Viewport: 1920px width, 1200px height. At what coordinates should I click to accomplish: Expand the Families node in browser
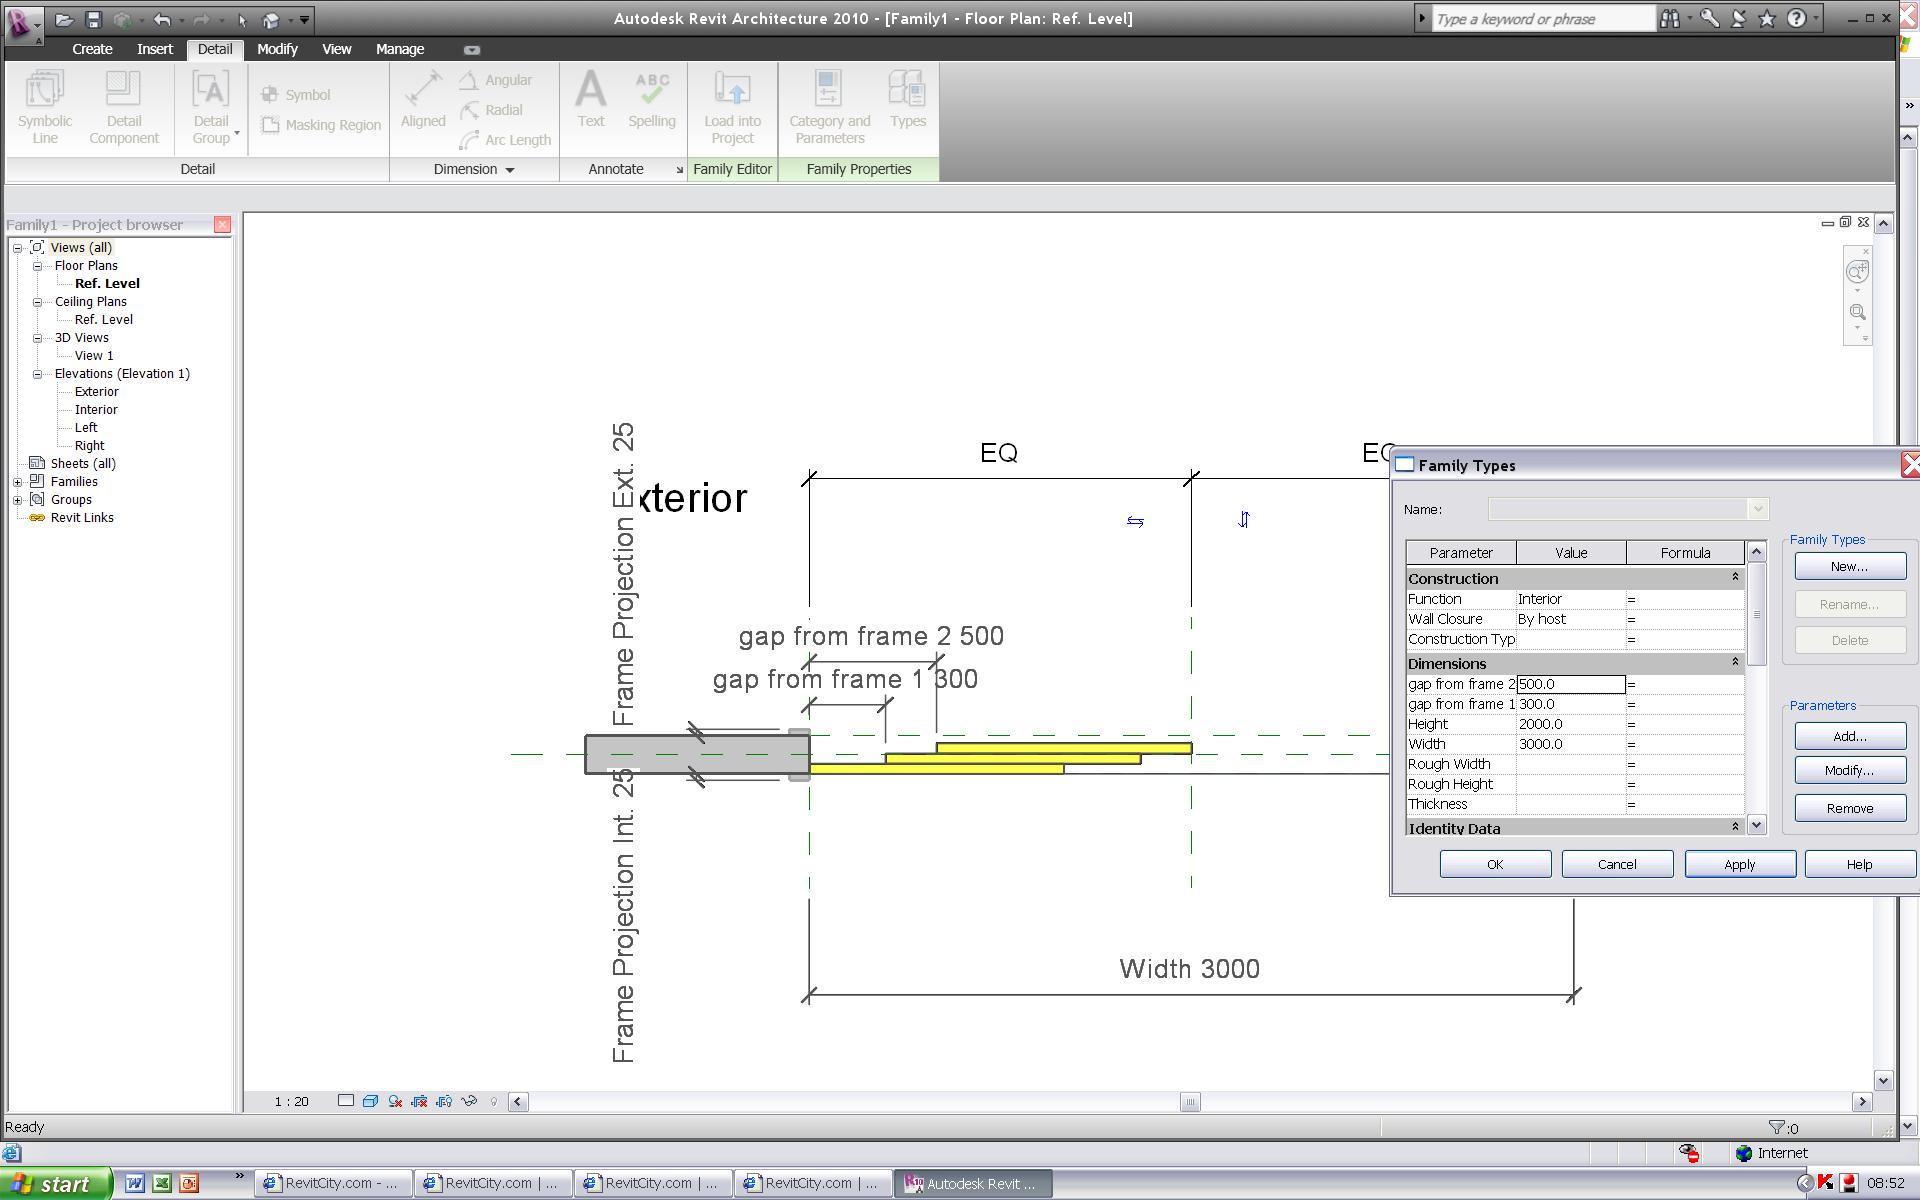pos(18,482)
